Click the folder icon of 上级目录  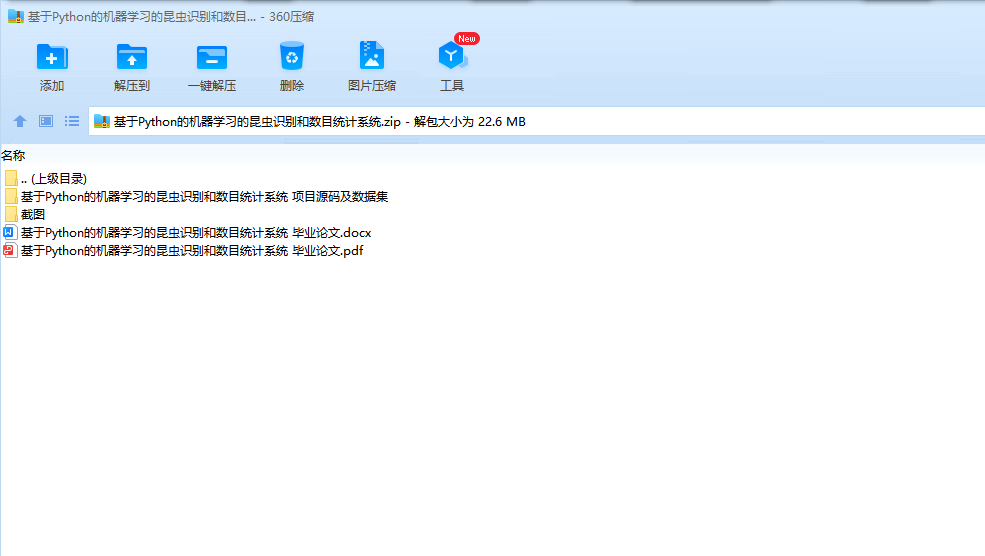11,178
